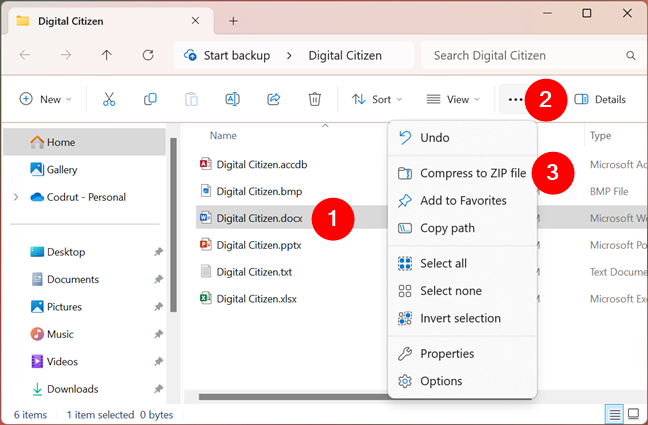Maximize the File Explorer window
The height and width of the screenshot is (425, 648).
point(586,14)
